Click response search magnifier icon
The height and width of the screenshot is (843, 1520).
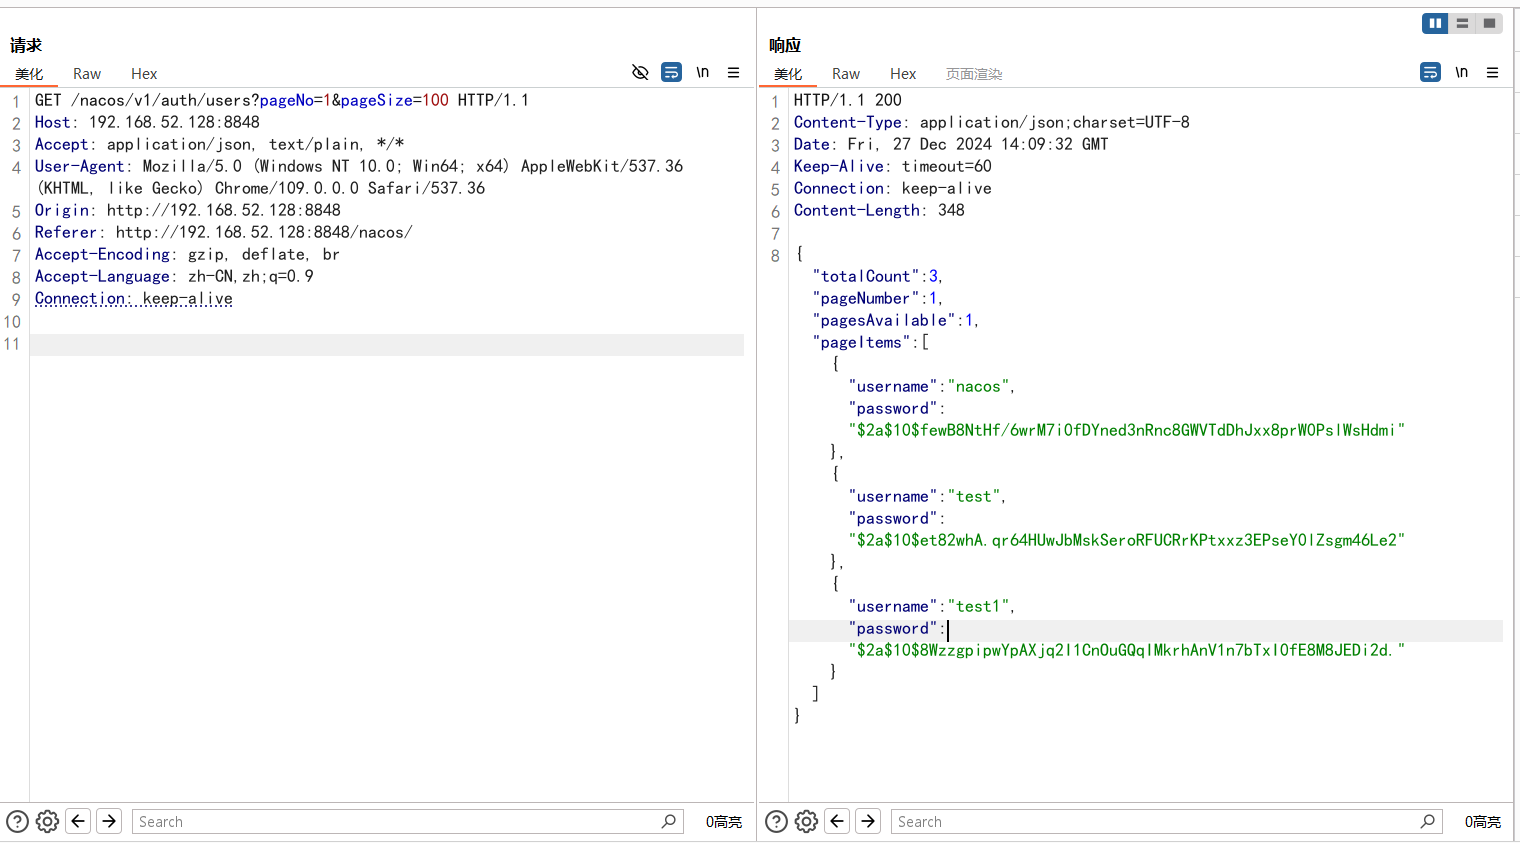1428,821
